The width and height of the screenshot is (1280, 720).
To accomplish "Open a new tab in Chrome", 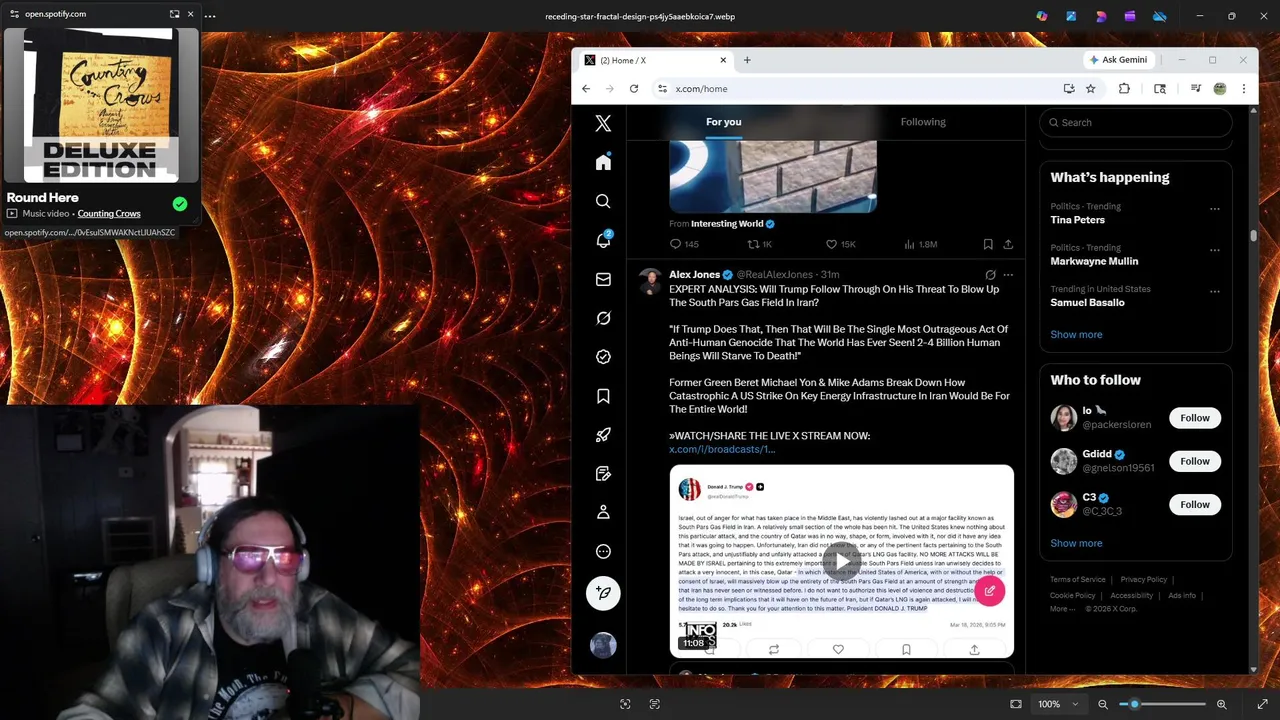I will [747, 60].
